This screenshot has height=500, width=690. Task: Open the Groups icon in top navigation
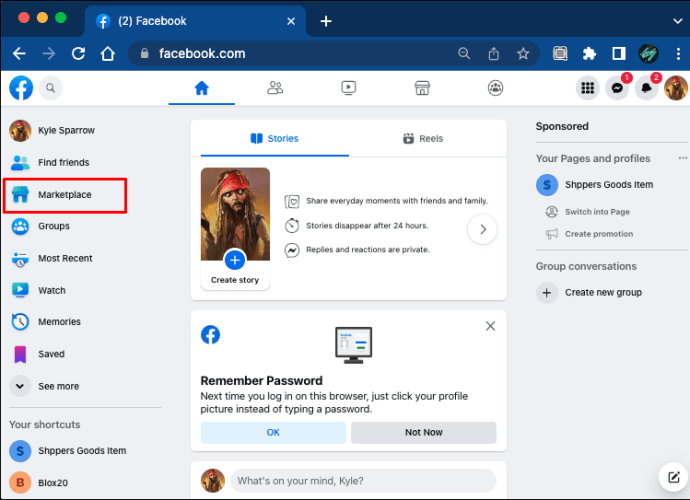[495, 88]
